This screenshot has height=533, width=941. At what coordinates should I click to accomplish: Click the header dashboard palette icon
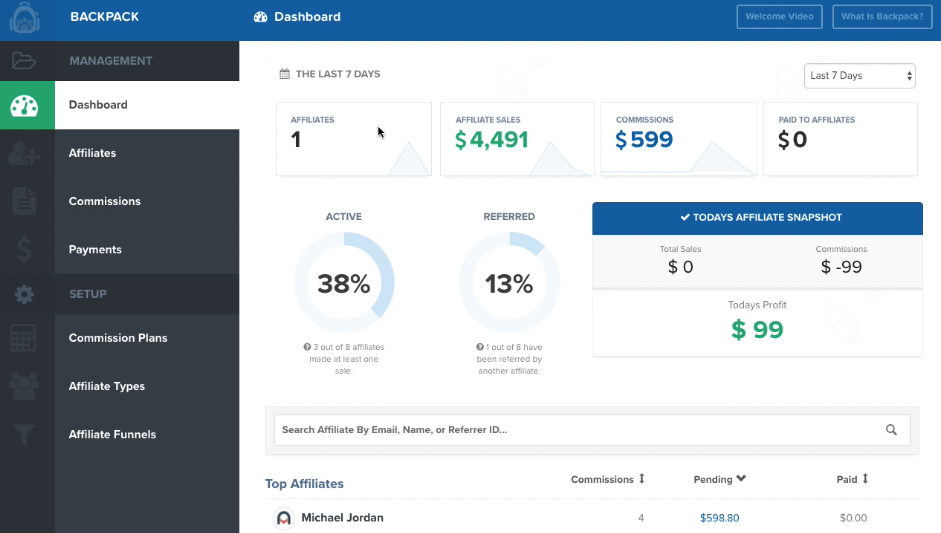260,17
